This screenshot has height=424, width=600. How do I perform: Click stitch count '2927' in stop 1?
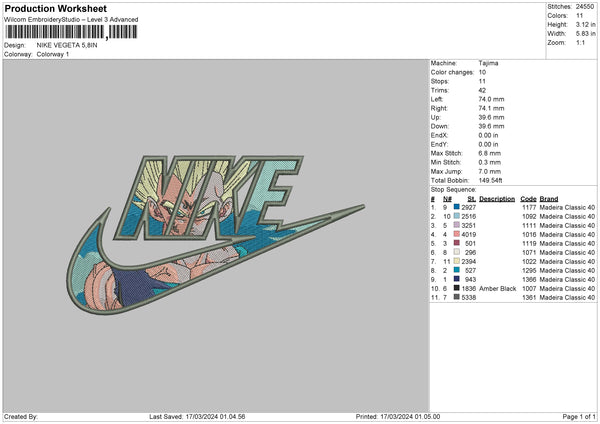tap(468, 207)
